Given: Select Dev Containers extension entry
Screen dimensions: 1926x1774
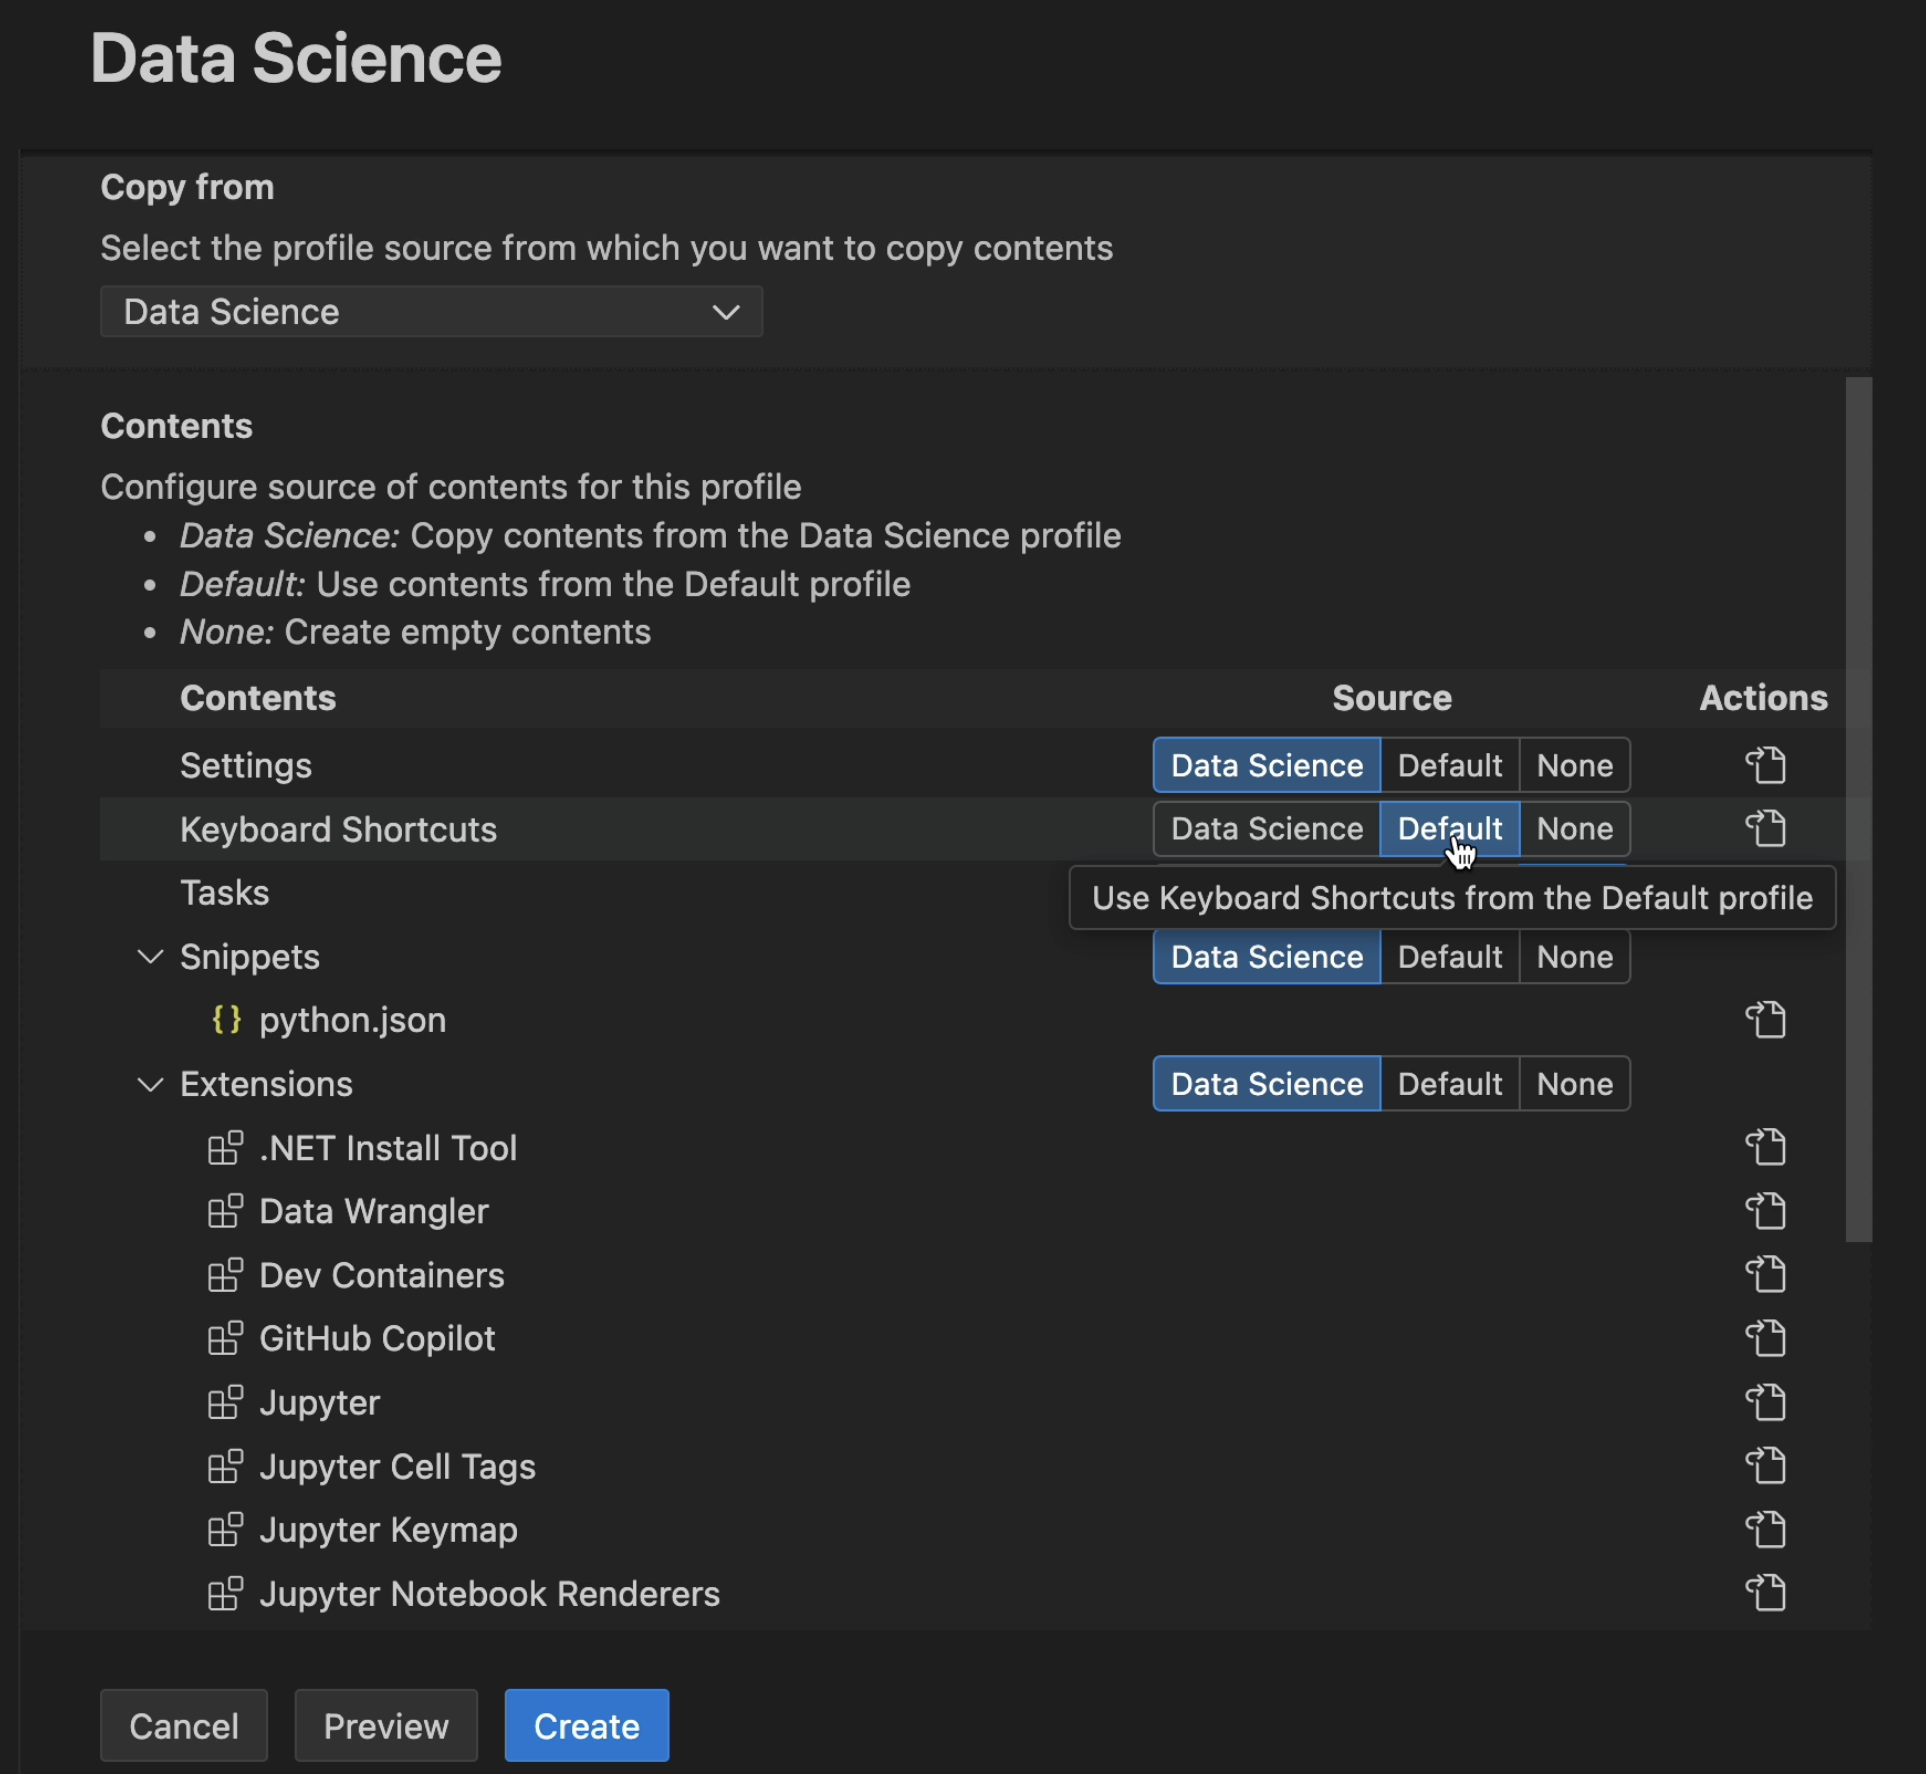Looking at the screenshot, I should [x=379, y=1274].
